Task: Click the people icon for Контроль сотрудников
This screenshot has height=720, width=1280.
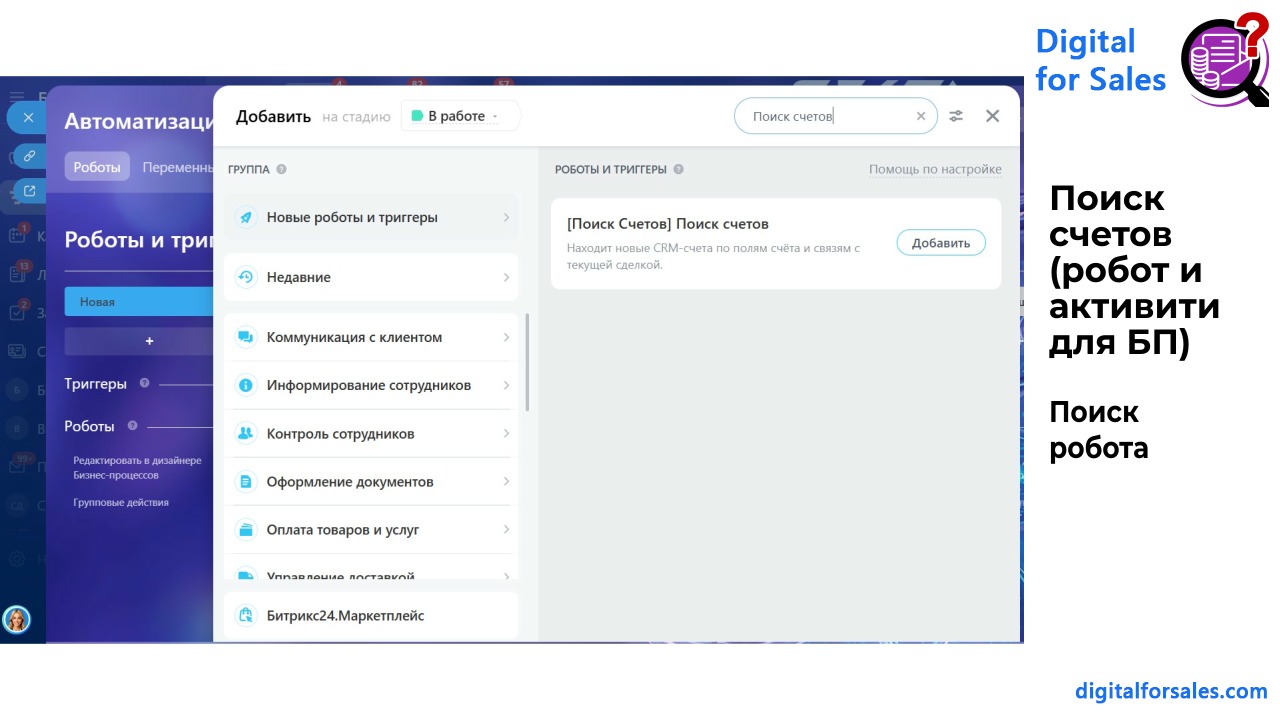Action: [x=245, y=433]
